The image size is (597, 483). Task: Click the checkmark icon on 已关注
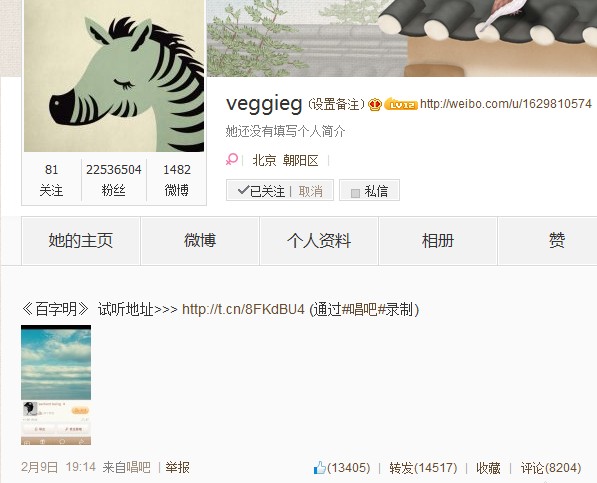[243, 190]
